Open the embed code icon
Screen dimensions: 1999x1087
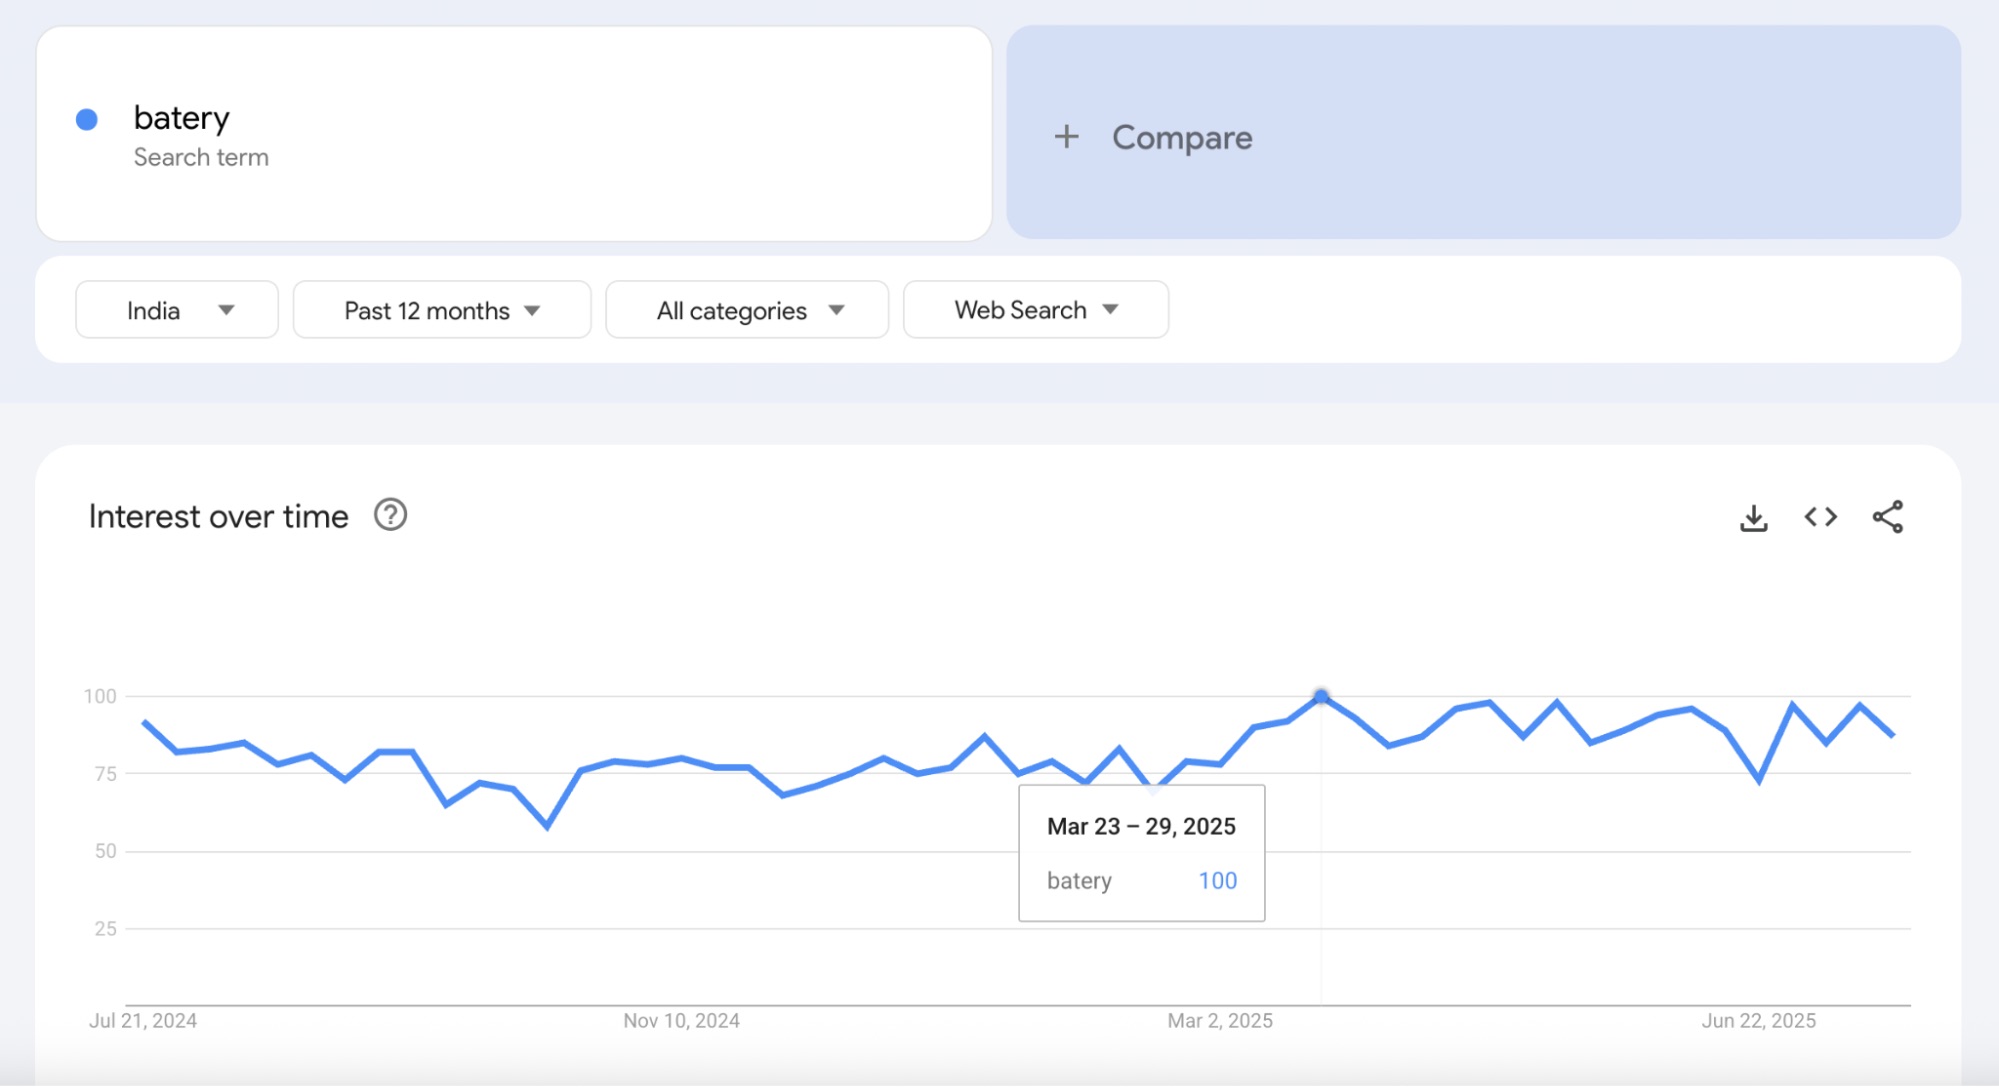click(x=1820, y=517)
